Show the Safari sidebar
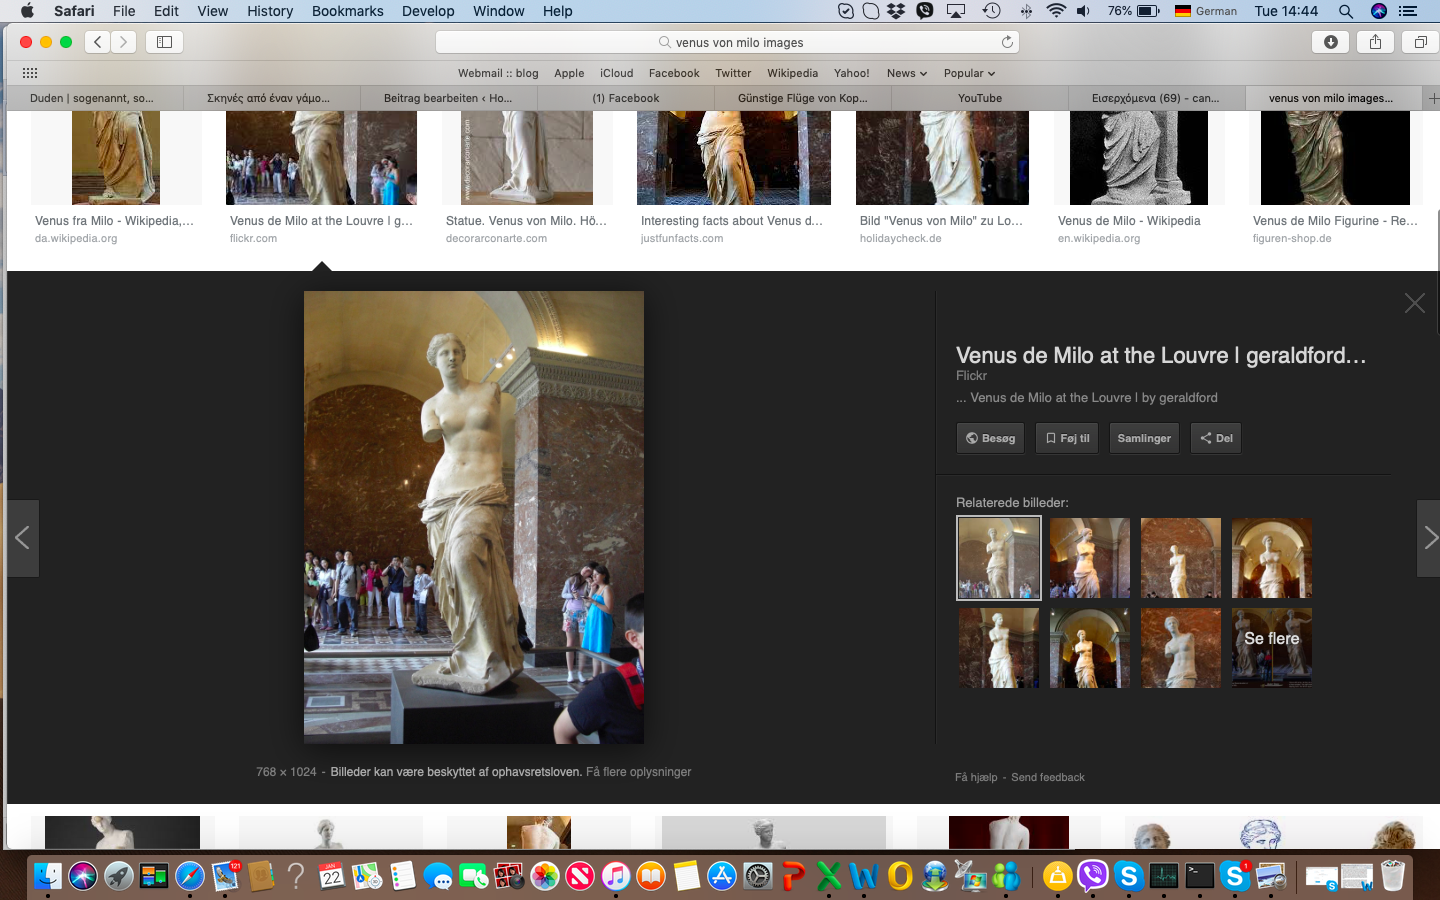 point(164,42)
